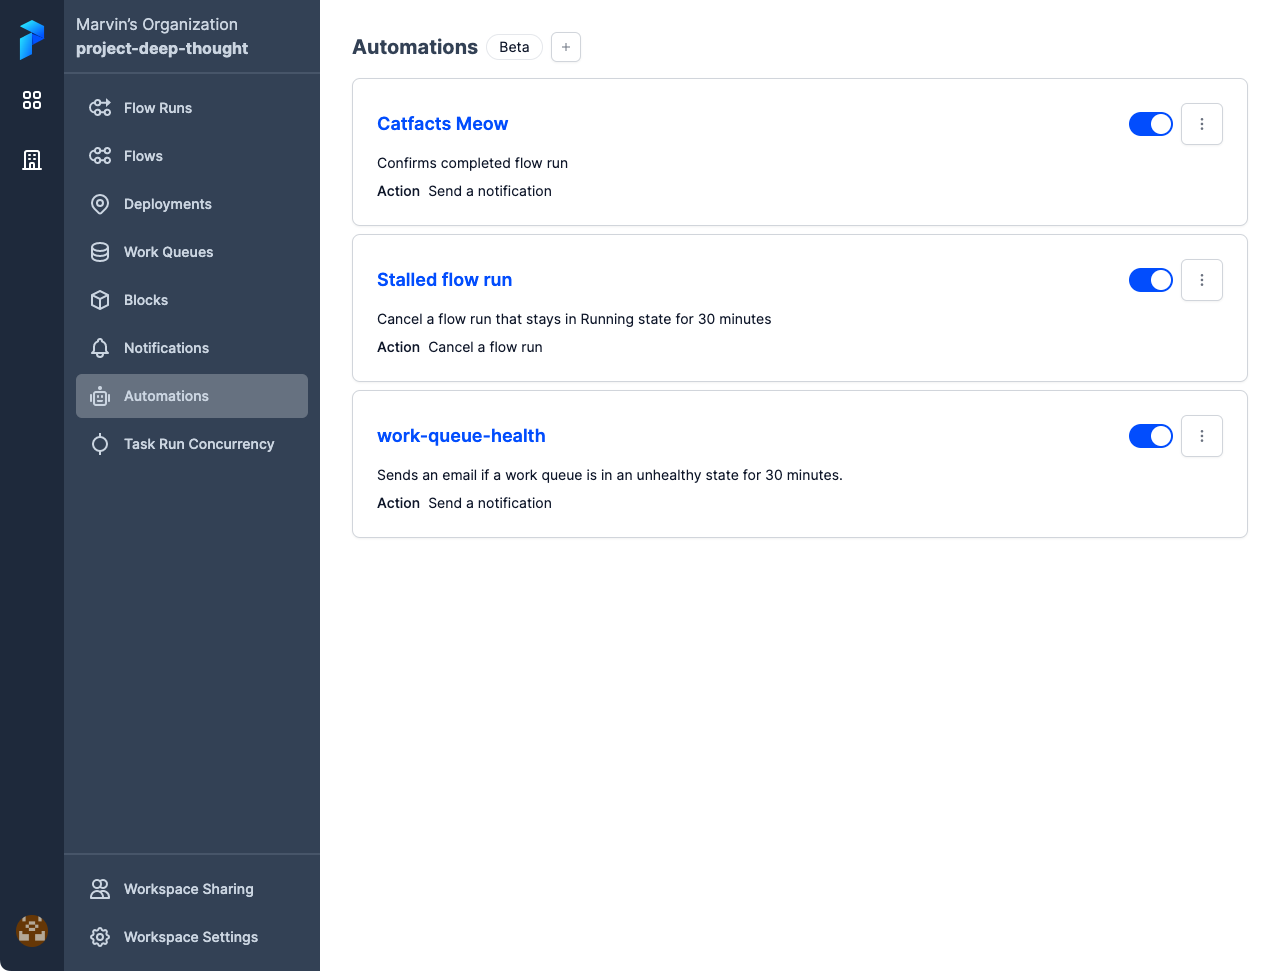The image size is (1280, 971).
Task: Open Workspace Settings
Action: (192, 937)
